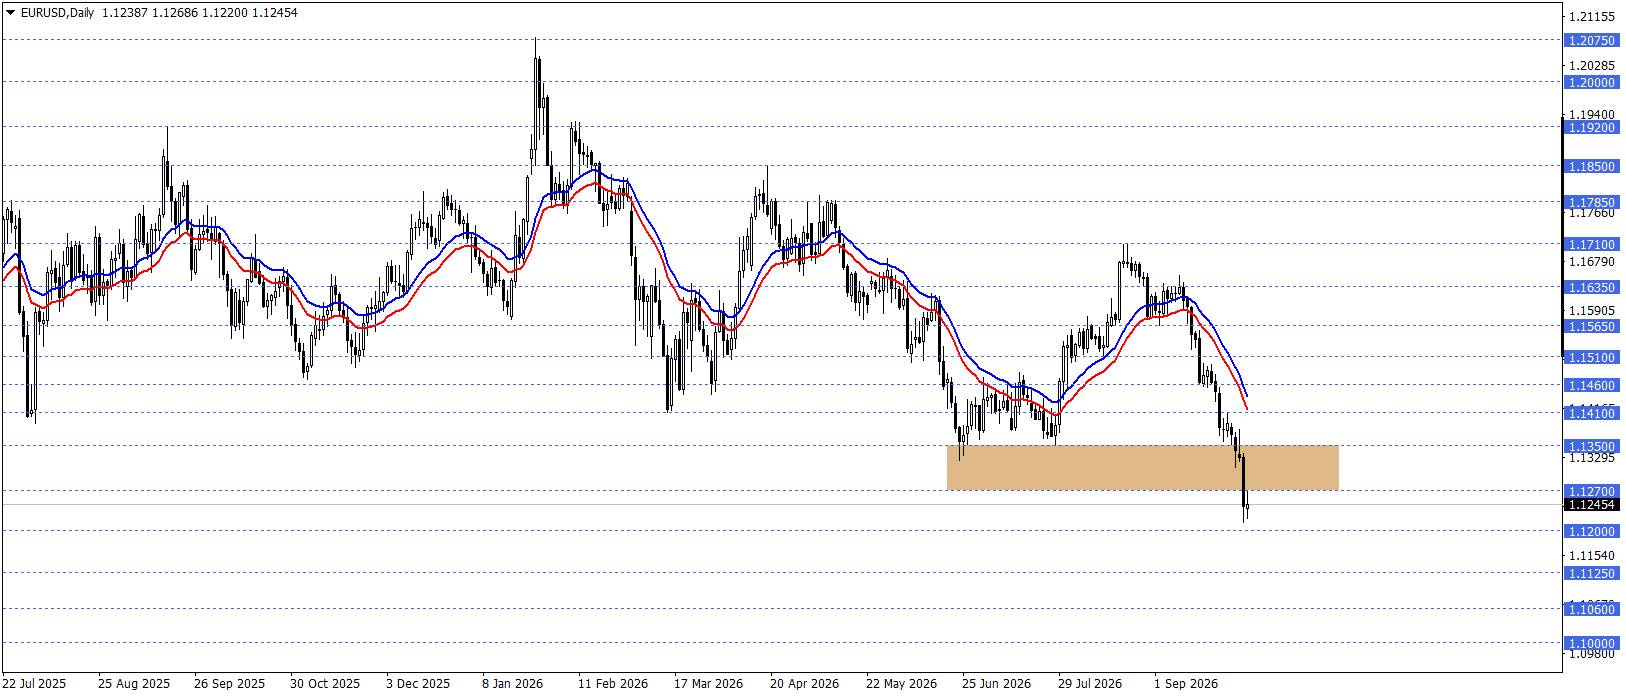The height and width of the screenshot is (696, 1626).
Task: Click the 1.14100 price level label
Action: pyautogui.click(x=1591, y=414)
